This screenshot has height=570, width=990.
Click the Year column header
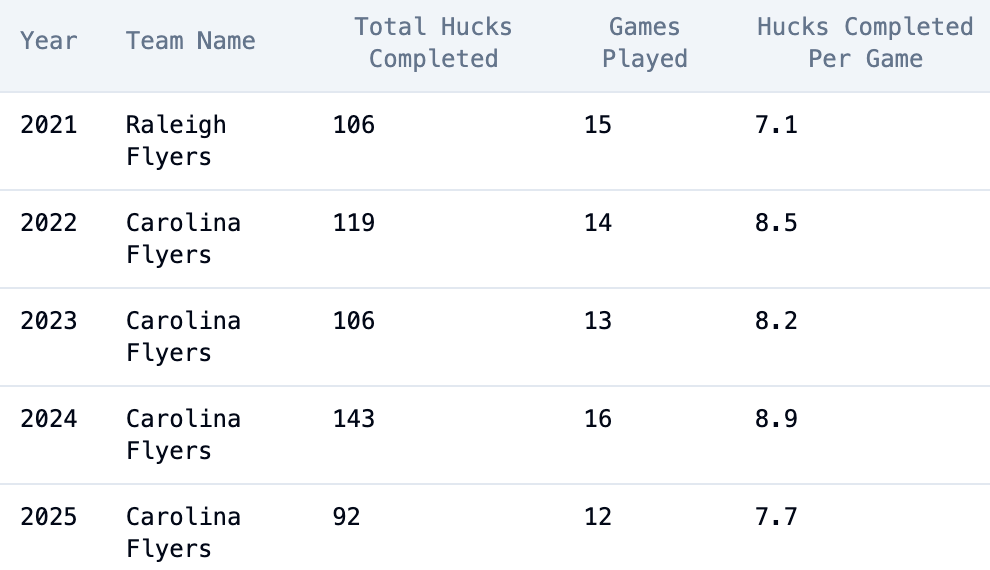[x=49, y=41]
